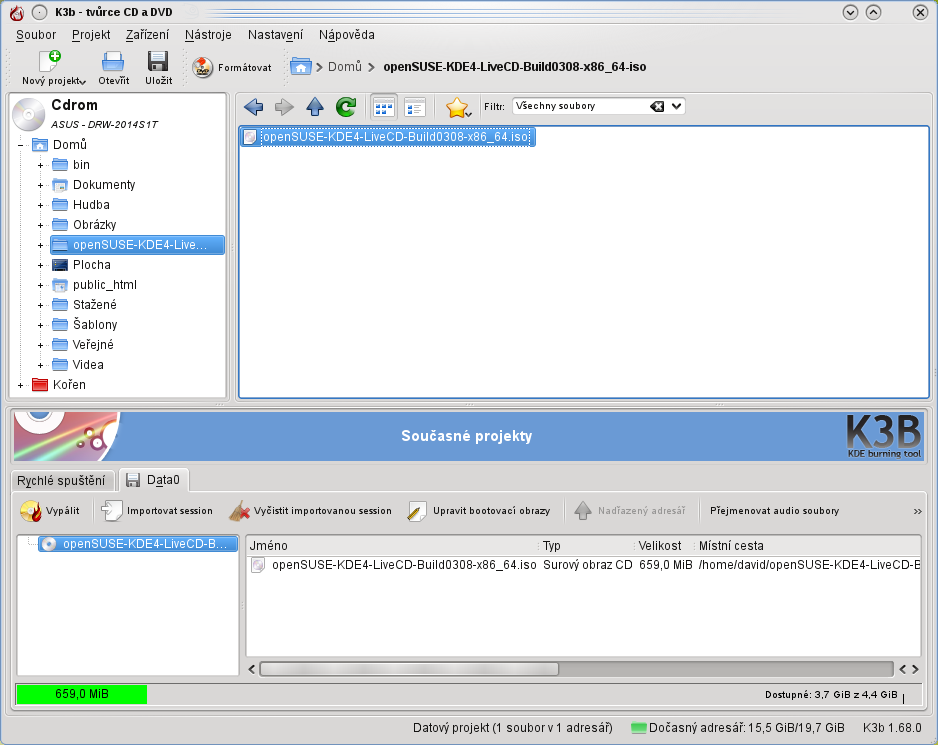Open the Soubor menu

click(36, 35)
